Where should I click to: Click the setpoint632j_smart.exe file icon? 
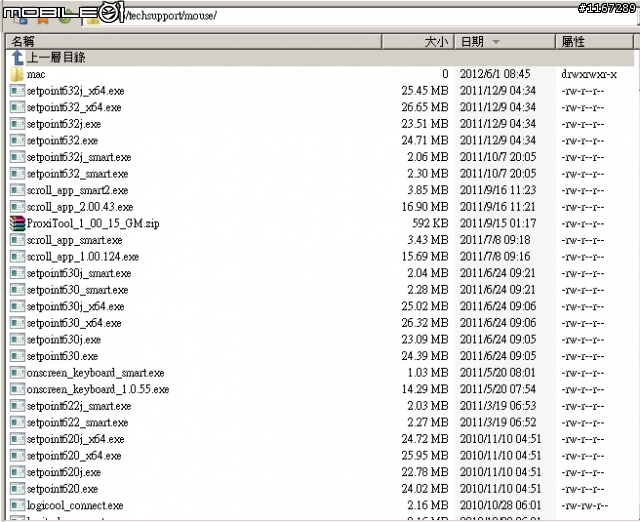17,157
